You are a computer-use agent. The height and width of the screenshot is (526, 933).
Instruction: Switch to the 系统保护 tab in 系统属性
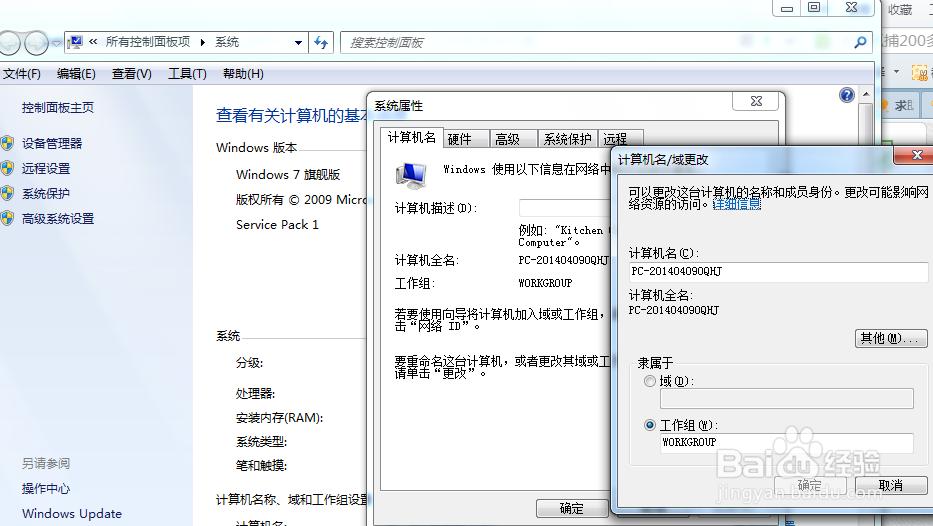tap(567, 139)
